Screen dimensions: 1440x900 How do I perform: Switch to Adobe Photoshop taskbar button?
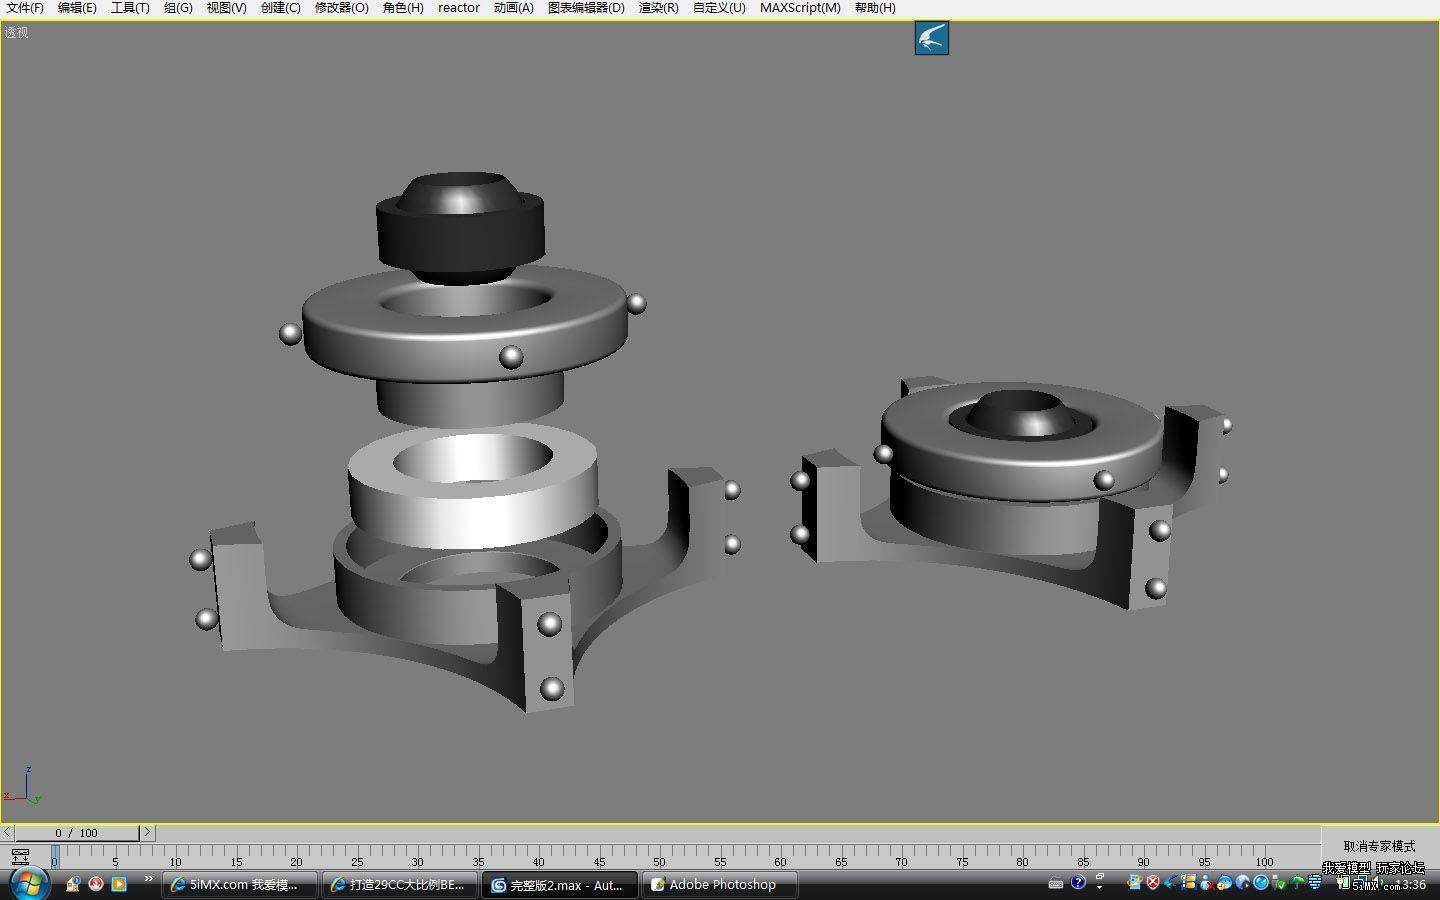[x=719, y=885]
